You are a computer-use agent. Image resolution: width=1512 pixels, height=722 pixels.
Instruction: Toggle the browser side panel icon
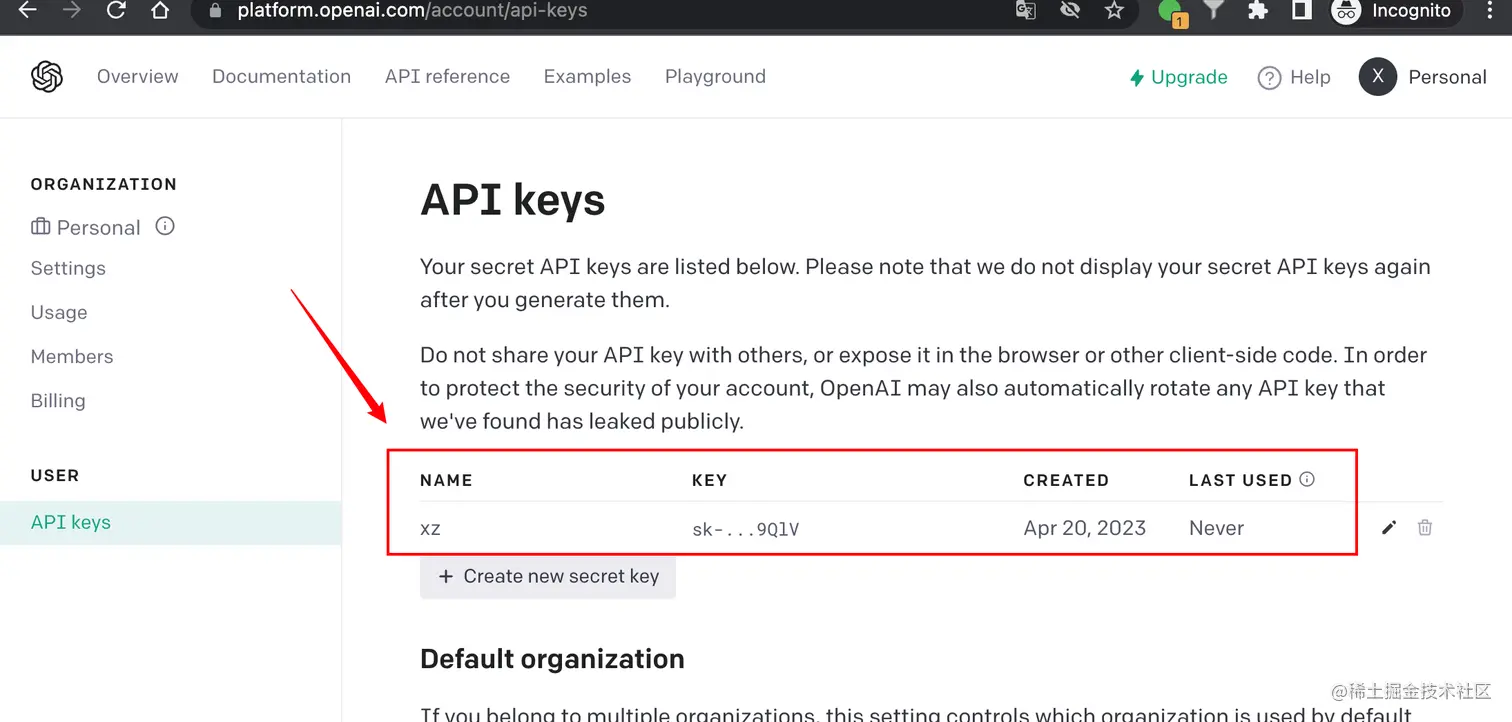coord(1301,11)
